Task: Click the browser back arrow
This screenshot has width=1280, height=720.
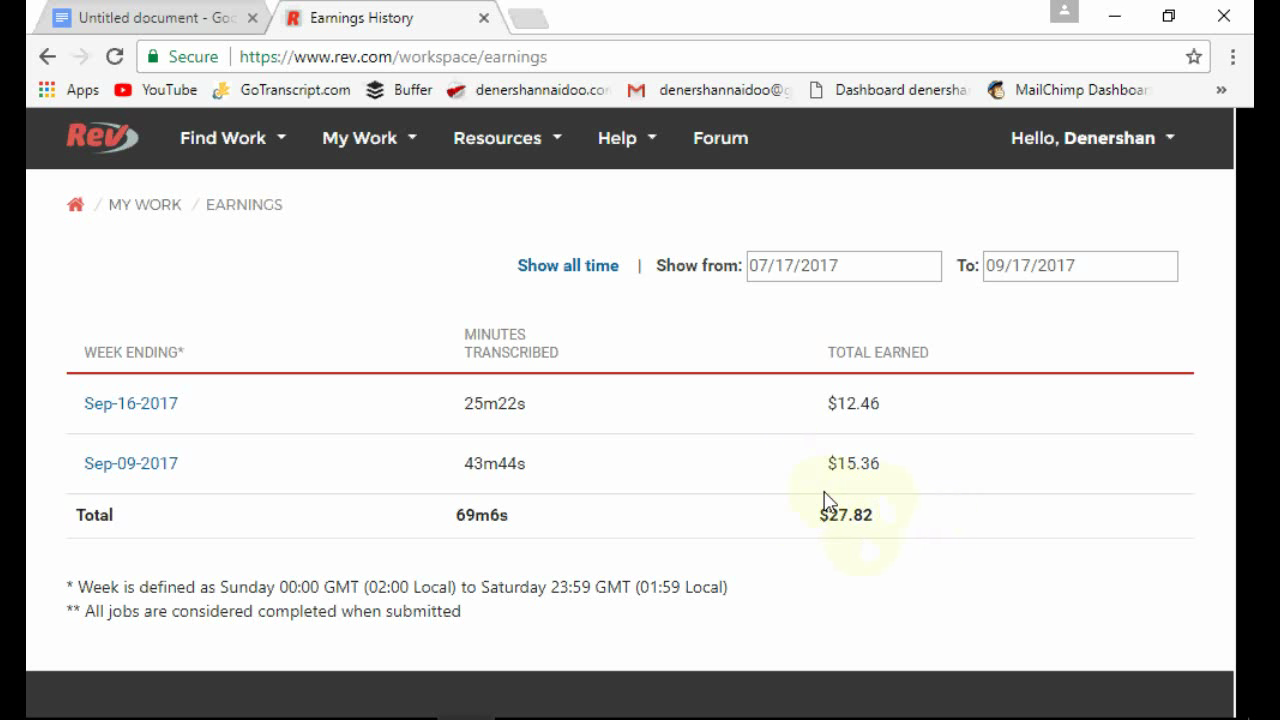Action: pyautogui.click(x=47, y=57)
